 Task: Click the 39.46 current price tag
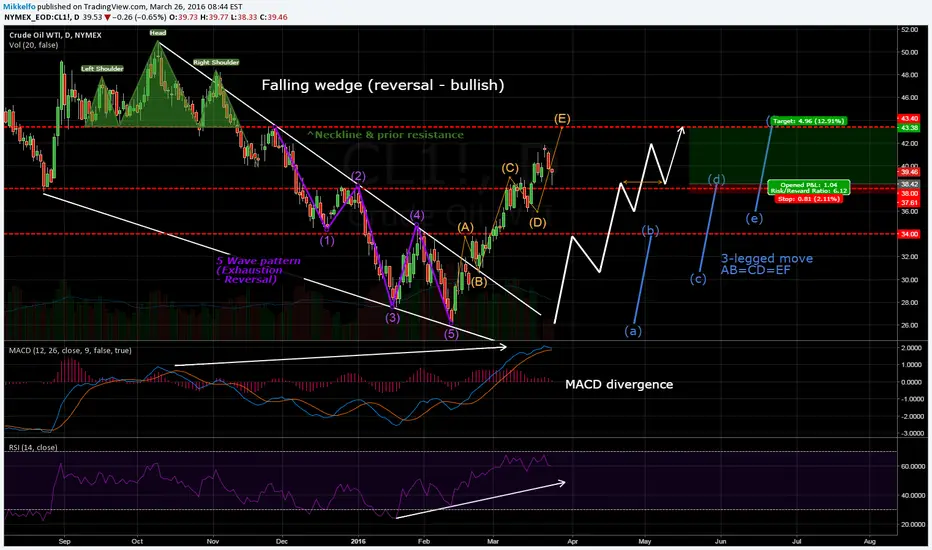tap(910, 172)
